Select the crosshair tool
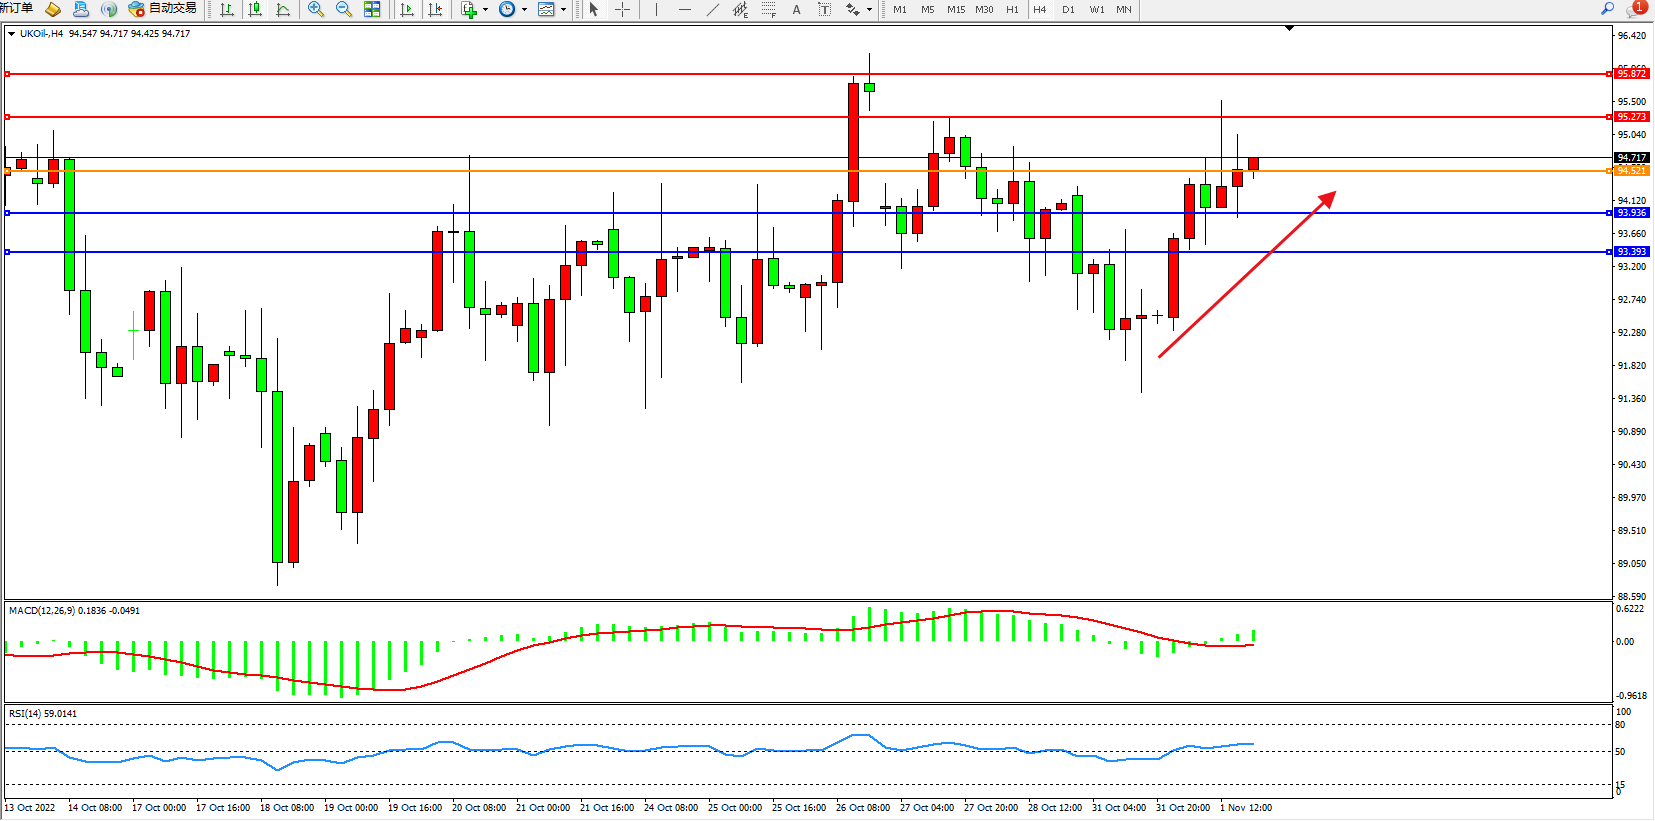 (x=622, y=10)
